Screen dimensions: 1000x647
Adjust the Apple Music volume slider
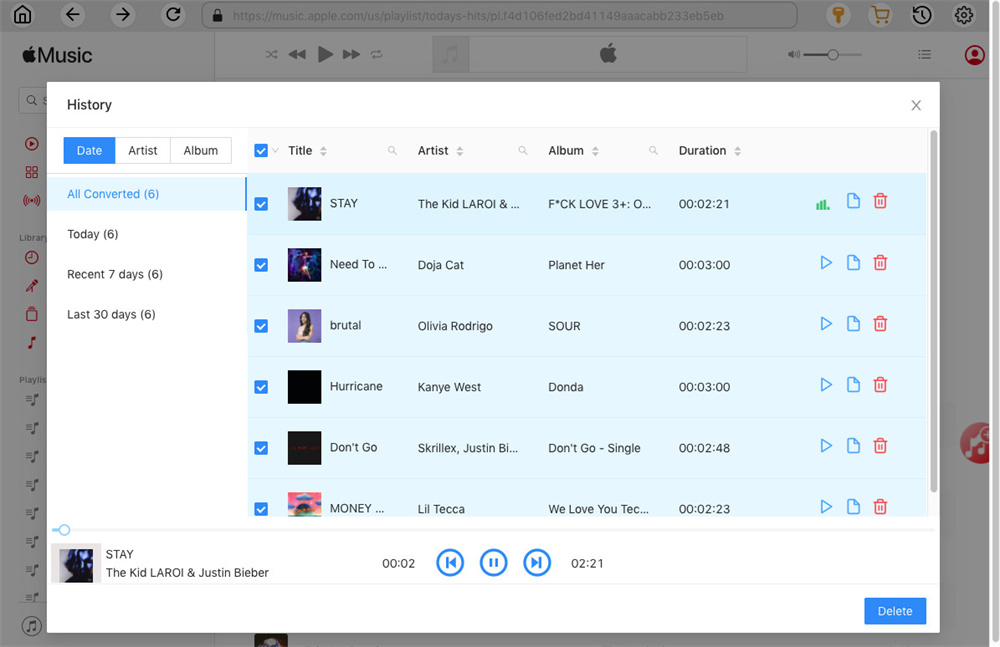click(832, 55)
